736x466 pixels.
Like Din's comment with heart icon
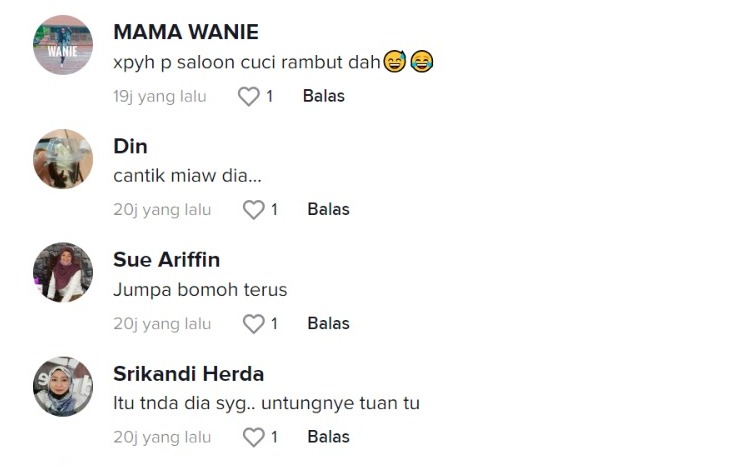coord(253,210)
